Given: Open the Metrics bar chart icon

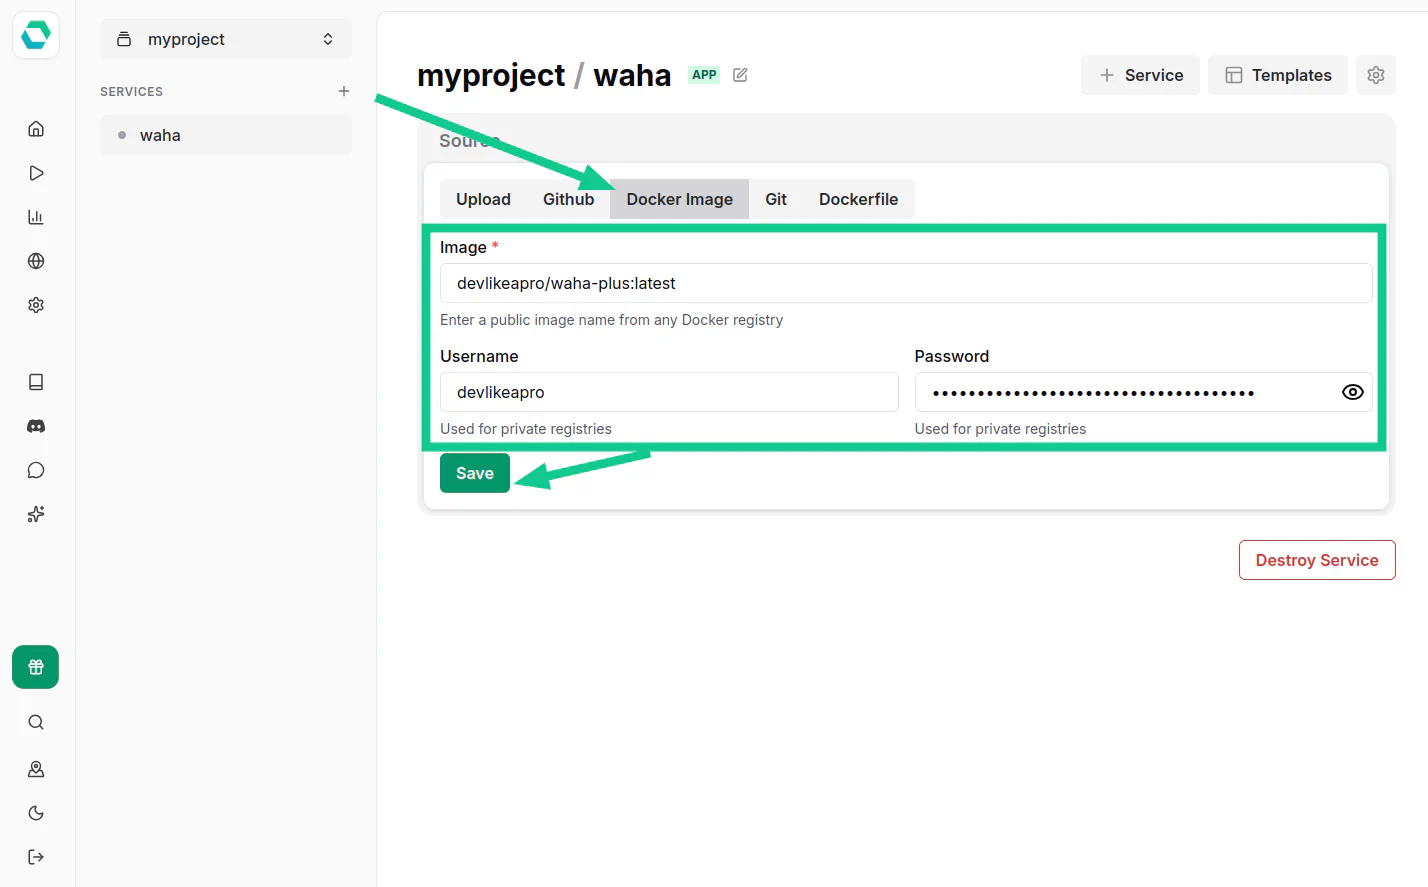Looking at the screenshot, I should [x=35, y=216].
